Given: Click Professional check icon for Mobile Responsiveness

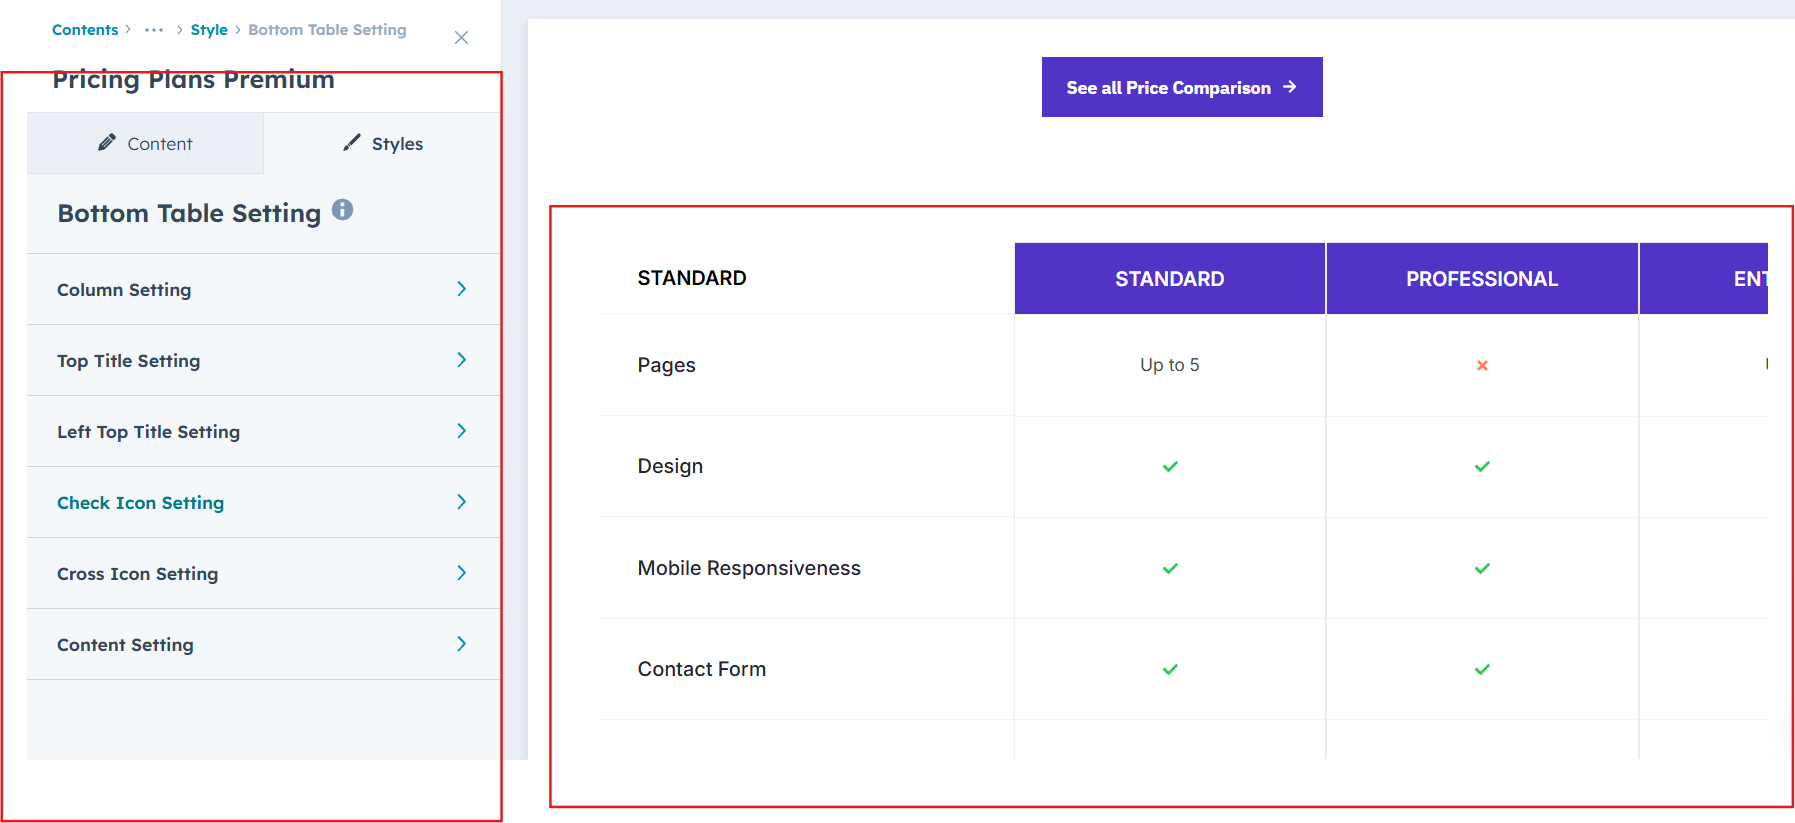Looking at the screenshot, I should click(1482, 569).
